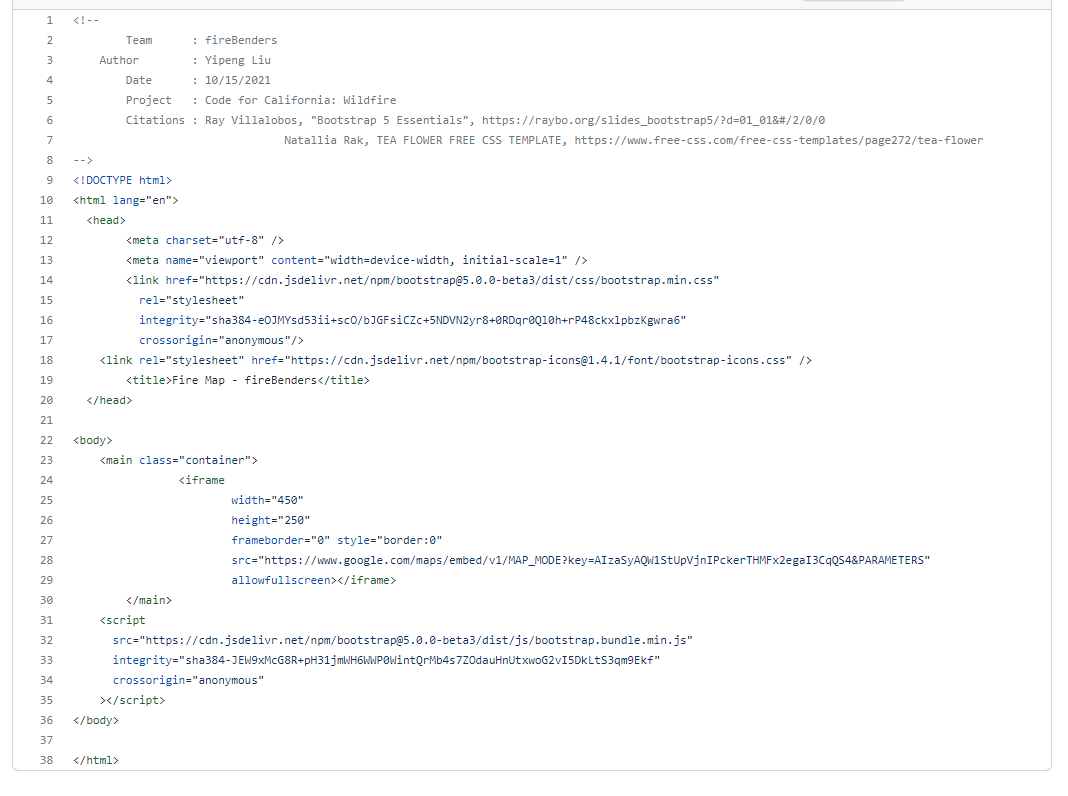Click crossorigin="anonymous" on line 34

pyautogui.click(x=189, y=680)
